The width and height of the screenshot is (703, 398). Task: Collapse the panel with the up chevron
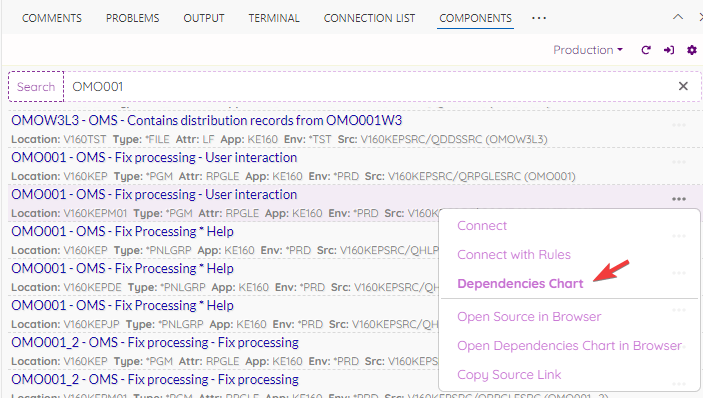coord(678,17)
